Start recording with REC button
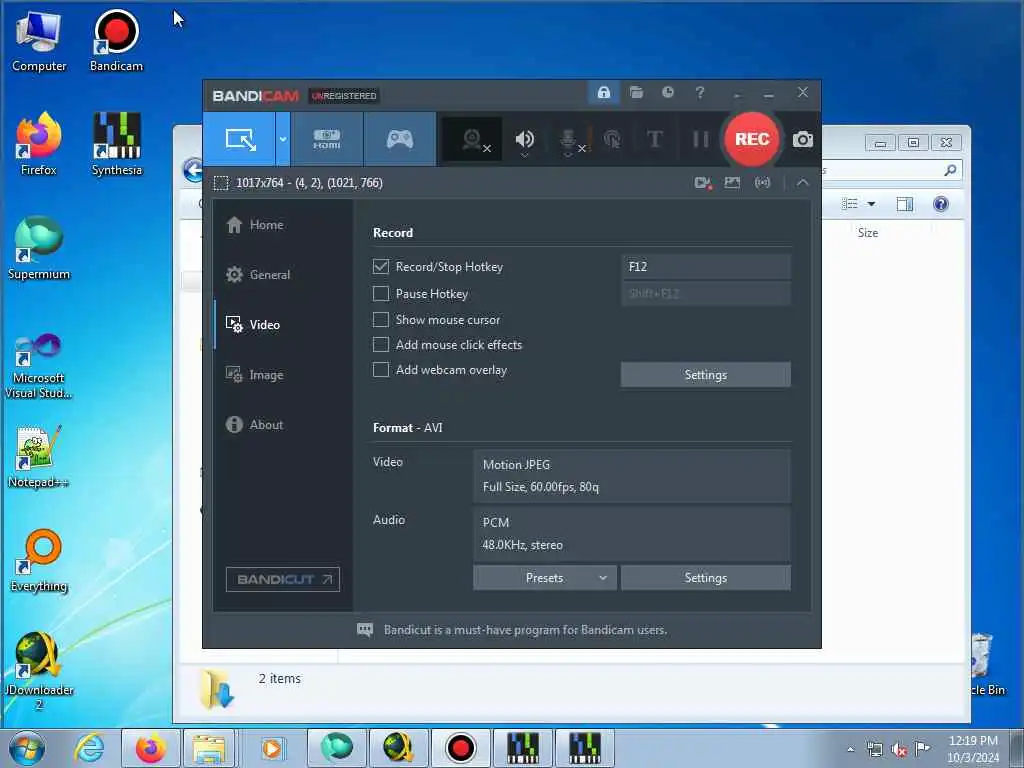1024x768 pixels. pyautogui.click(x=752, y=139)
